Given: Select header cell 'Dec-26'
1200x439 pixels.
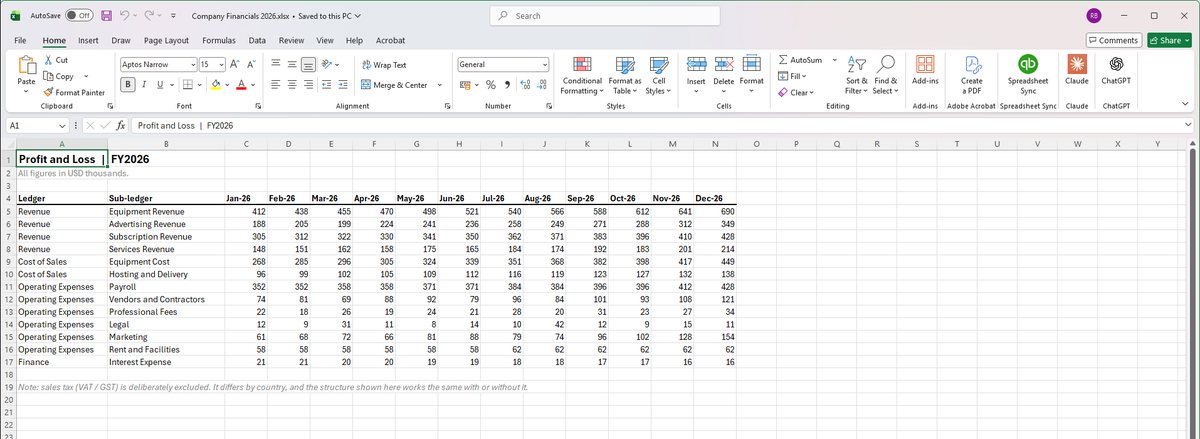Looking at the screenshot, I should [x=715, y=198].
